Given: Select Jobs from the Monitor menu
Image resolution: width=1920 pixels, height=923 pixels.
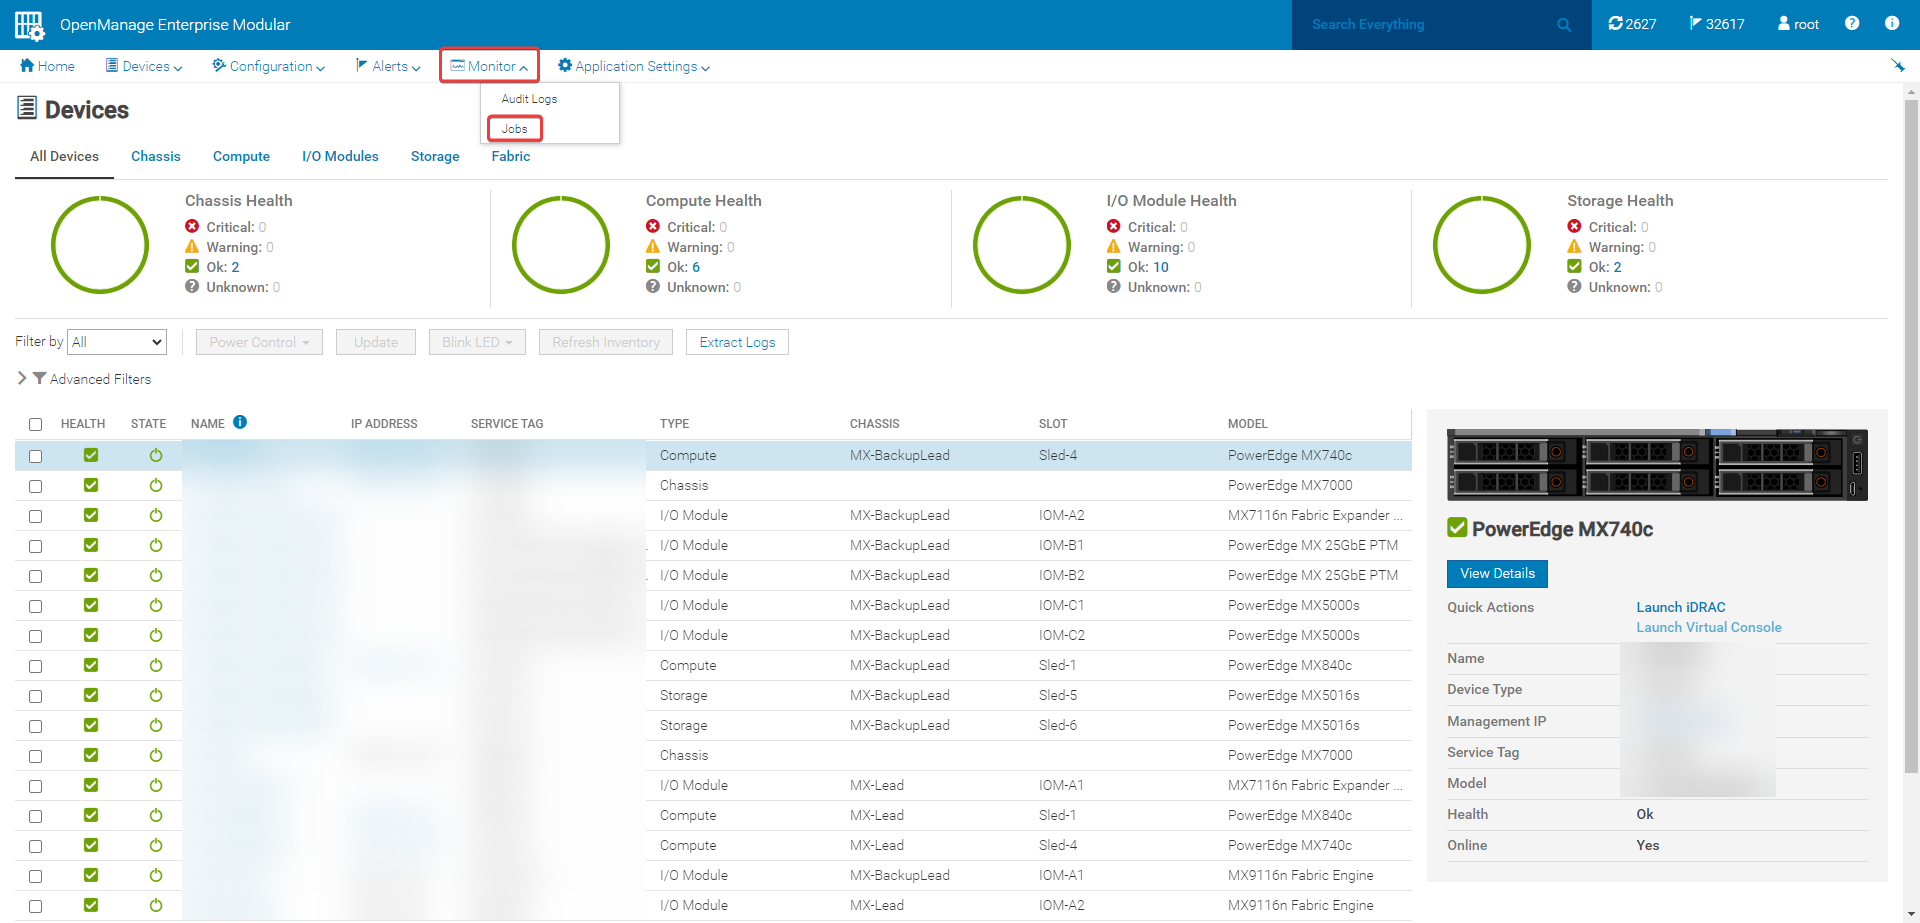Looking at the screenshot, I should tap(514, 129).
